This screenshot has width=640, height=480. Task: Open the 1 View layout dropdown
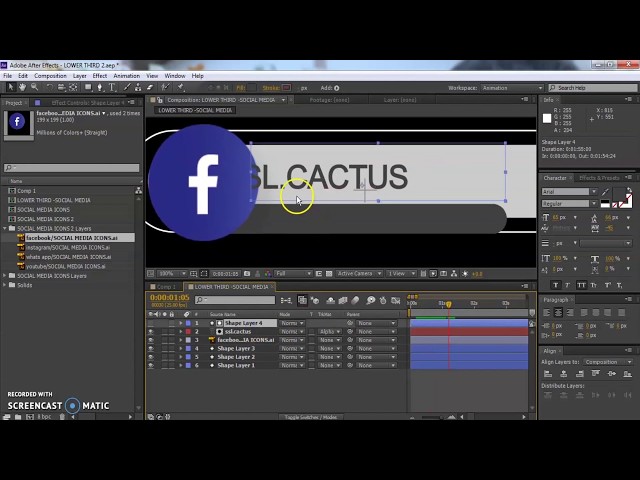(x=401, y=273)
